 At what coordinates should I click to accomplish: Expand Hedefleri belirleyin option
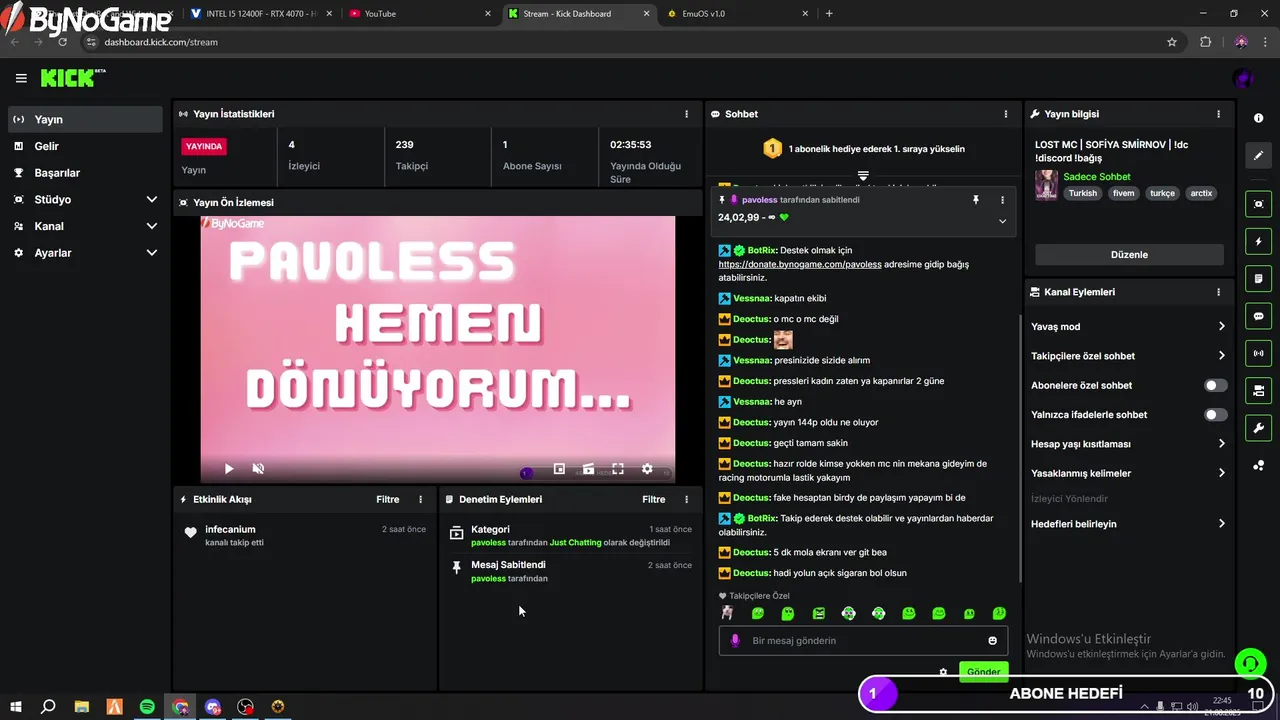tap(1128, 524)
